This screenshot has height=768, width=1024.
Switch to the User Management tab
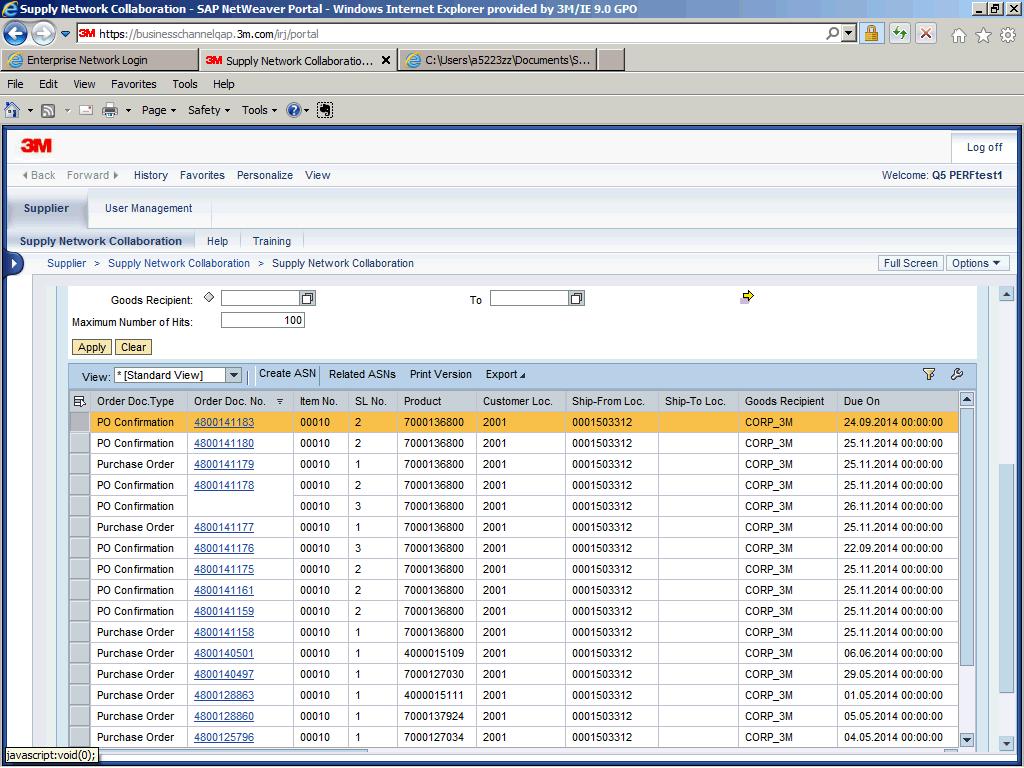coord(148,208)
